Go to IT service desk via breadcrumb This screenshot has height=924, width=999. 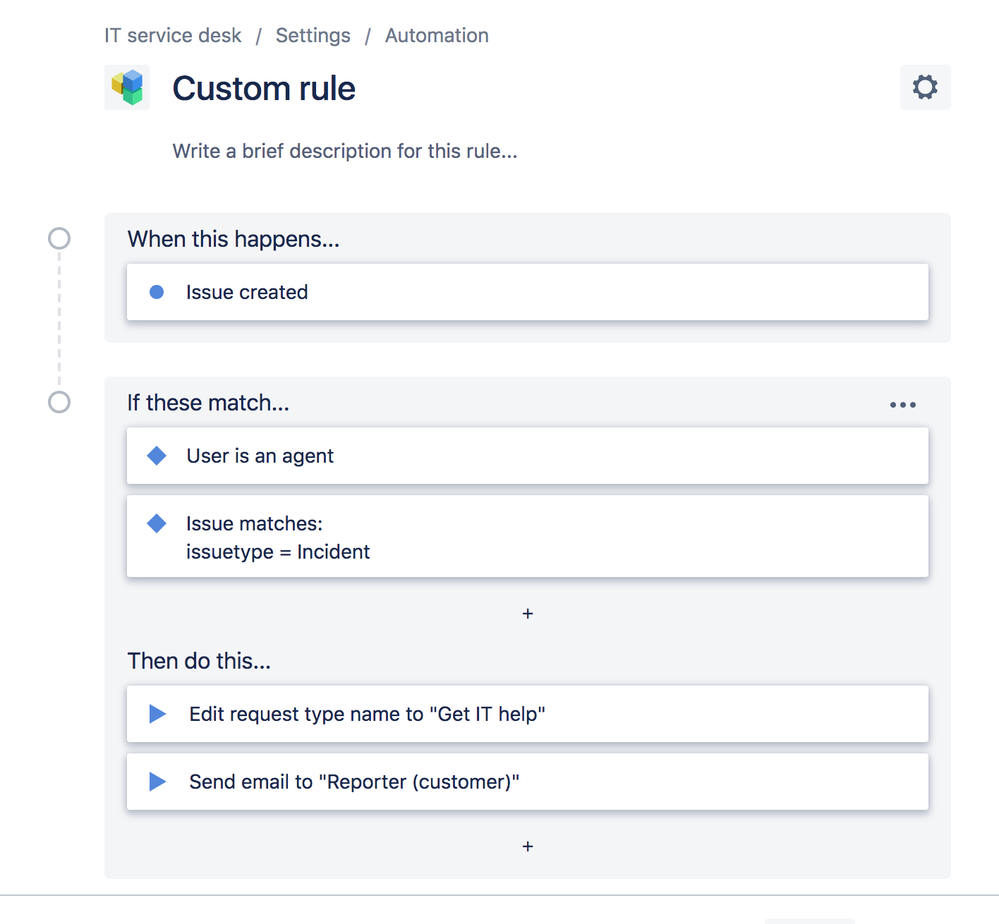click(172, 35)
